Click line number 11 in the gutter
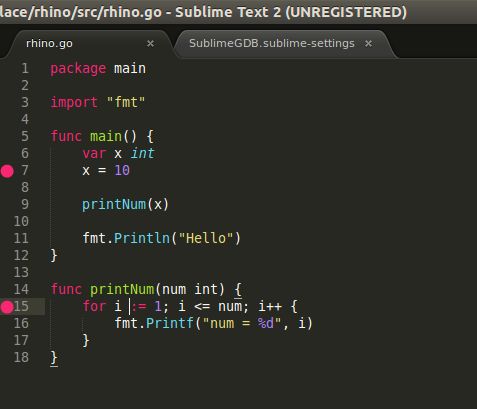This screenshot has width=477, height=409. coord(21,239)
